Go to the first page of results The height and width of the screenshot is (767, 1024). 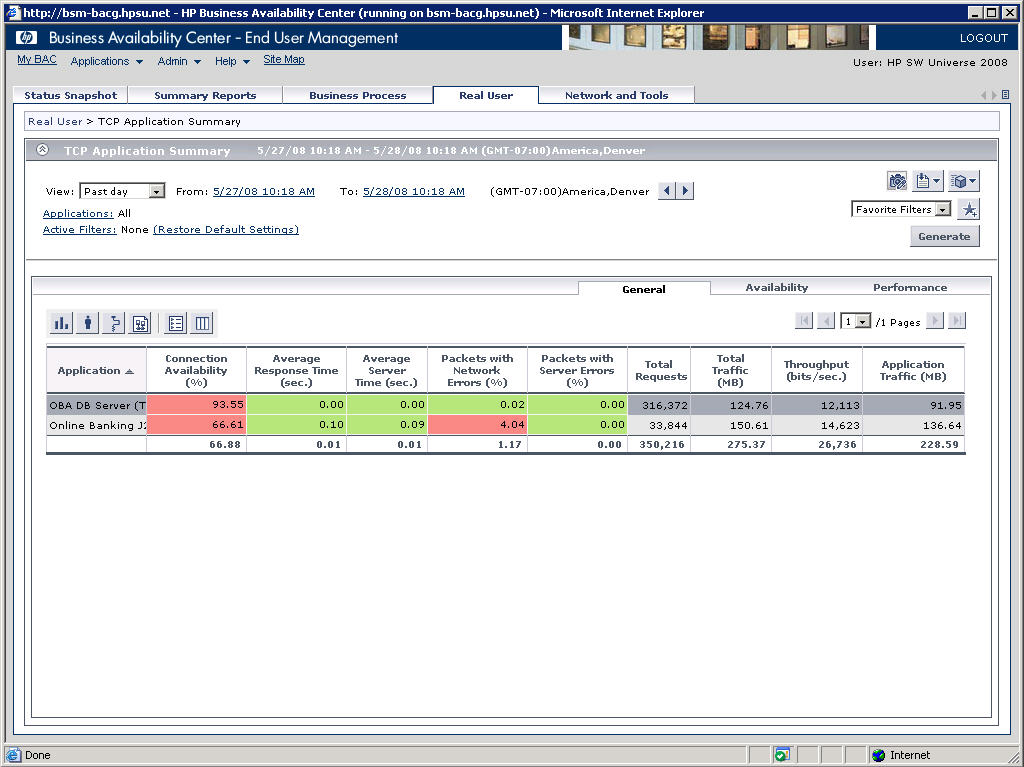pyautogui.click(x=804, y=321)
